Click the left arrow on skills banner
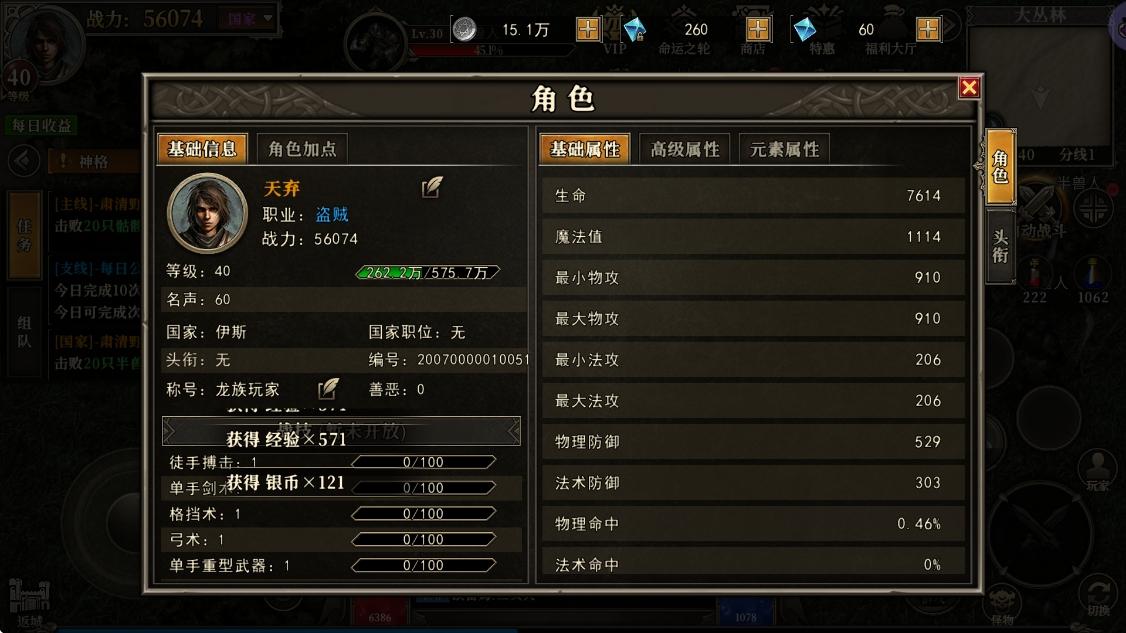 click(169, 431)
